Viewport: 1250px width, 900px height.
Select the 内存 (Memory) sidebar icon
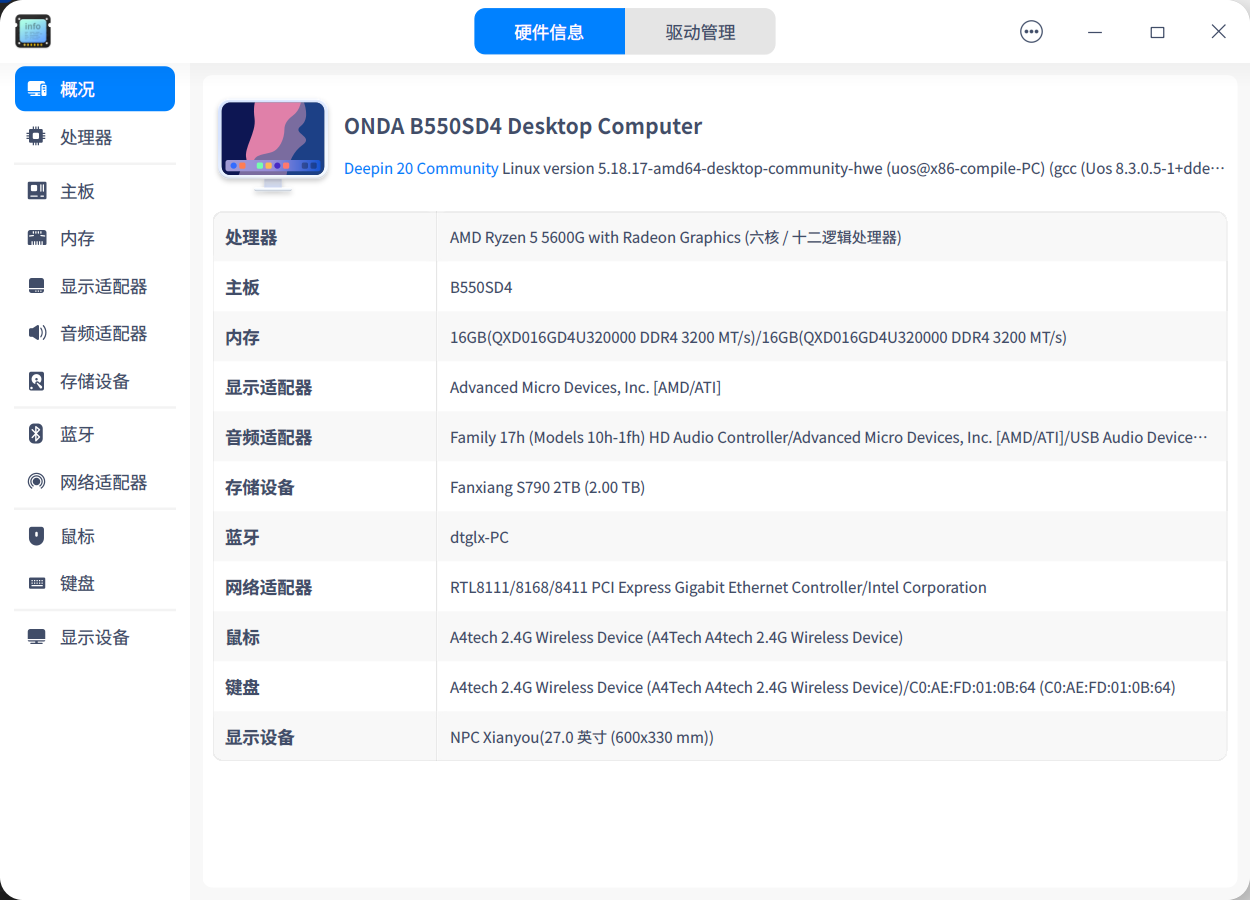click(x=34, y=237)
